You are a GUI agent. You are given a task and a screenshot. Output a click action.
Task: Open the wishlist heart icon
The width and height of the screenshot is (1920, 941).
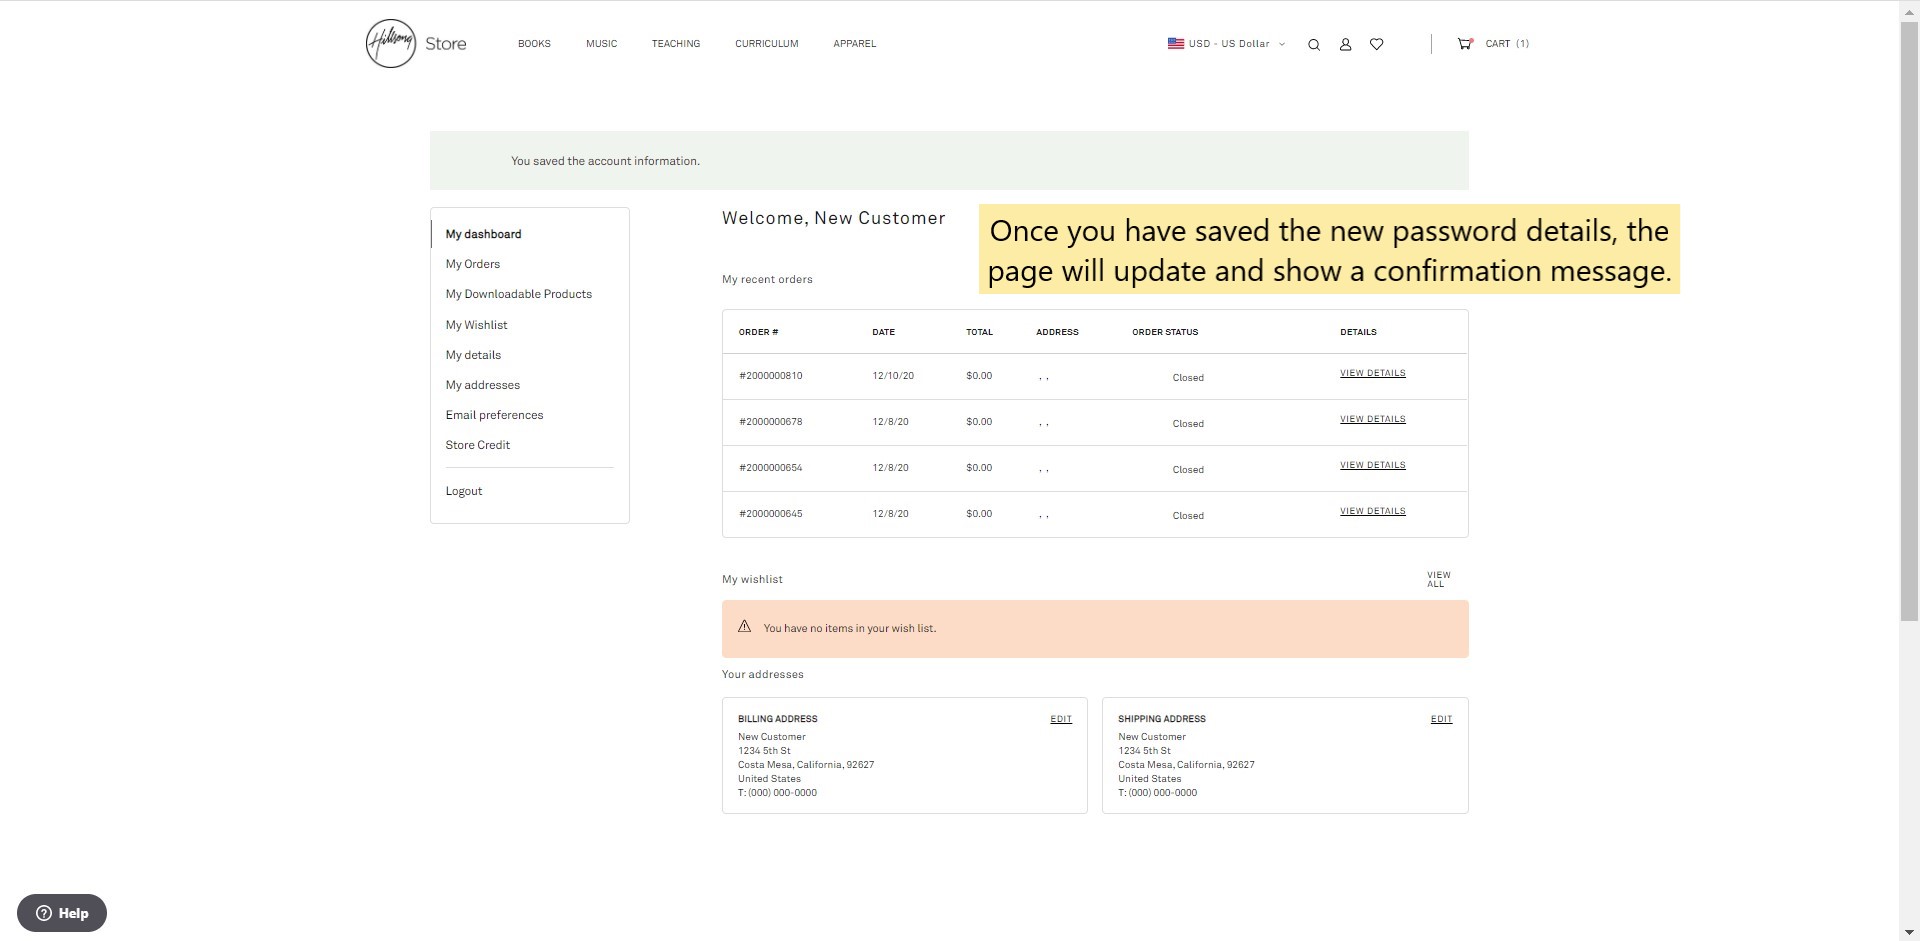click(x=1376, y=44)
